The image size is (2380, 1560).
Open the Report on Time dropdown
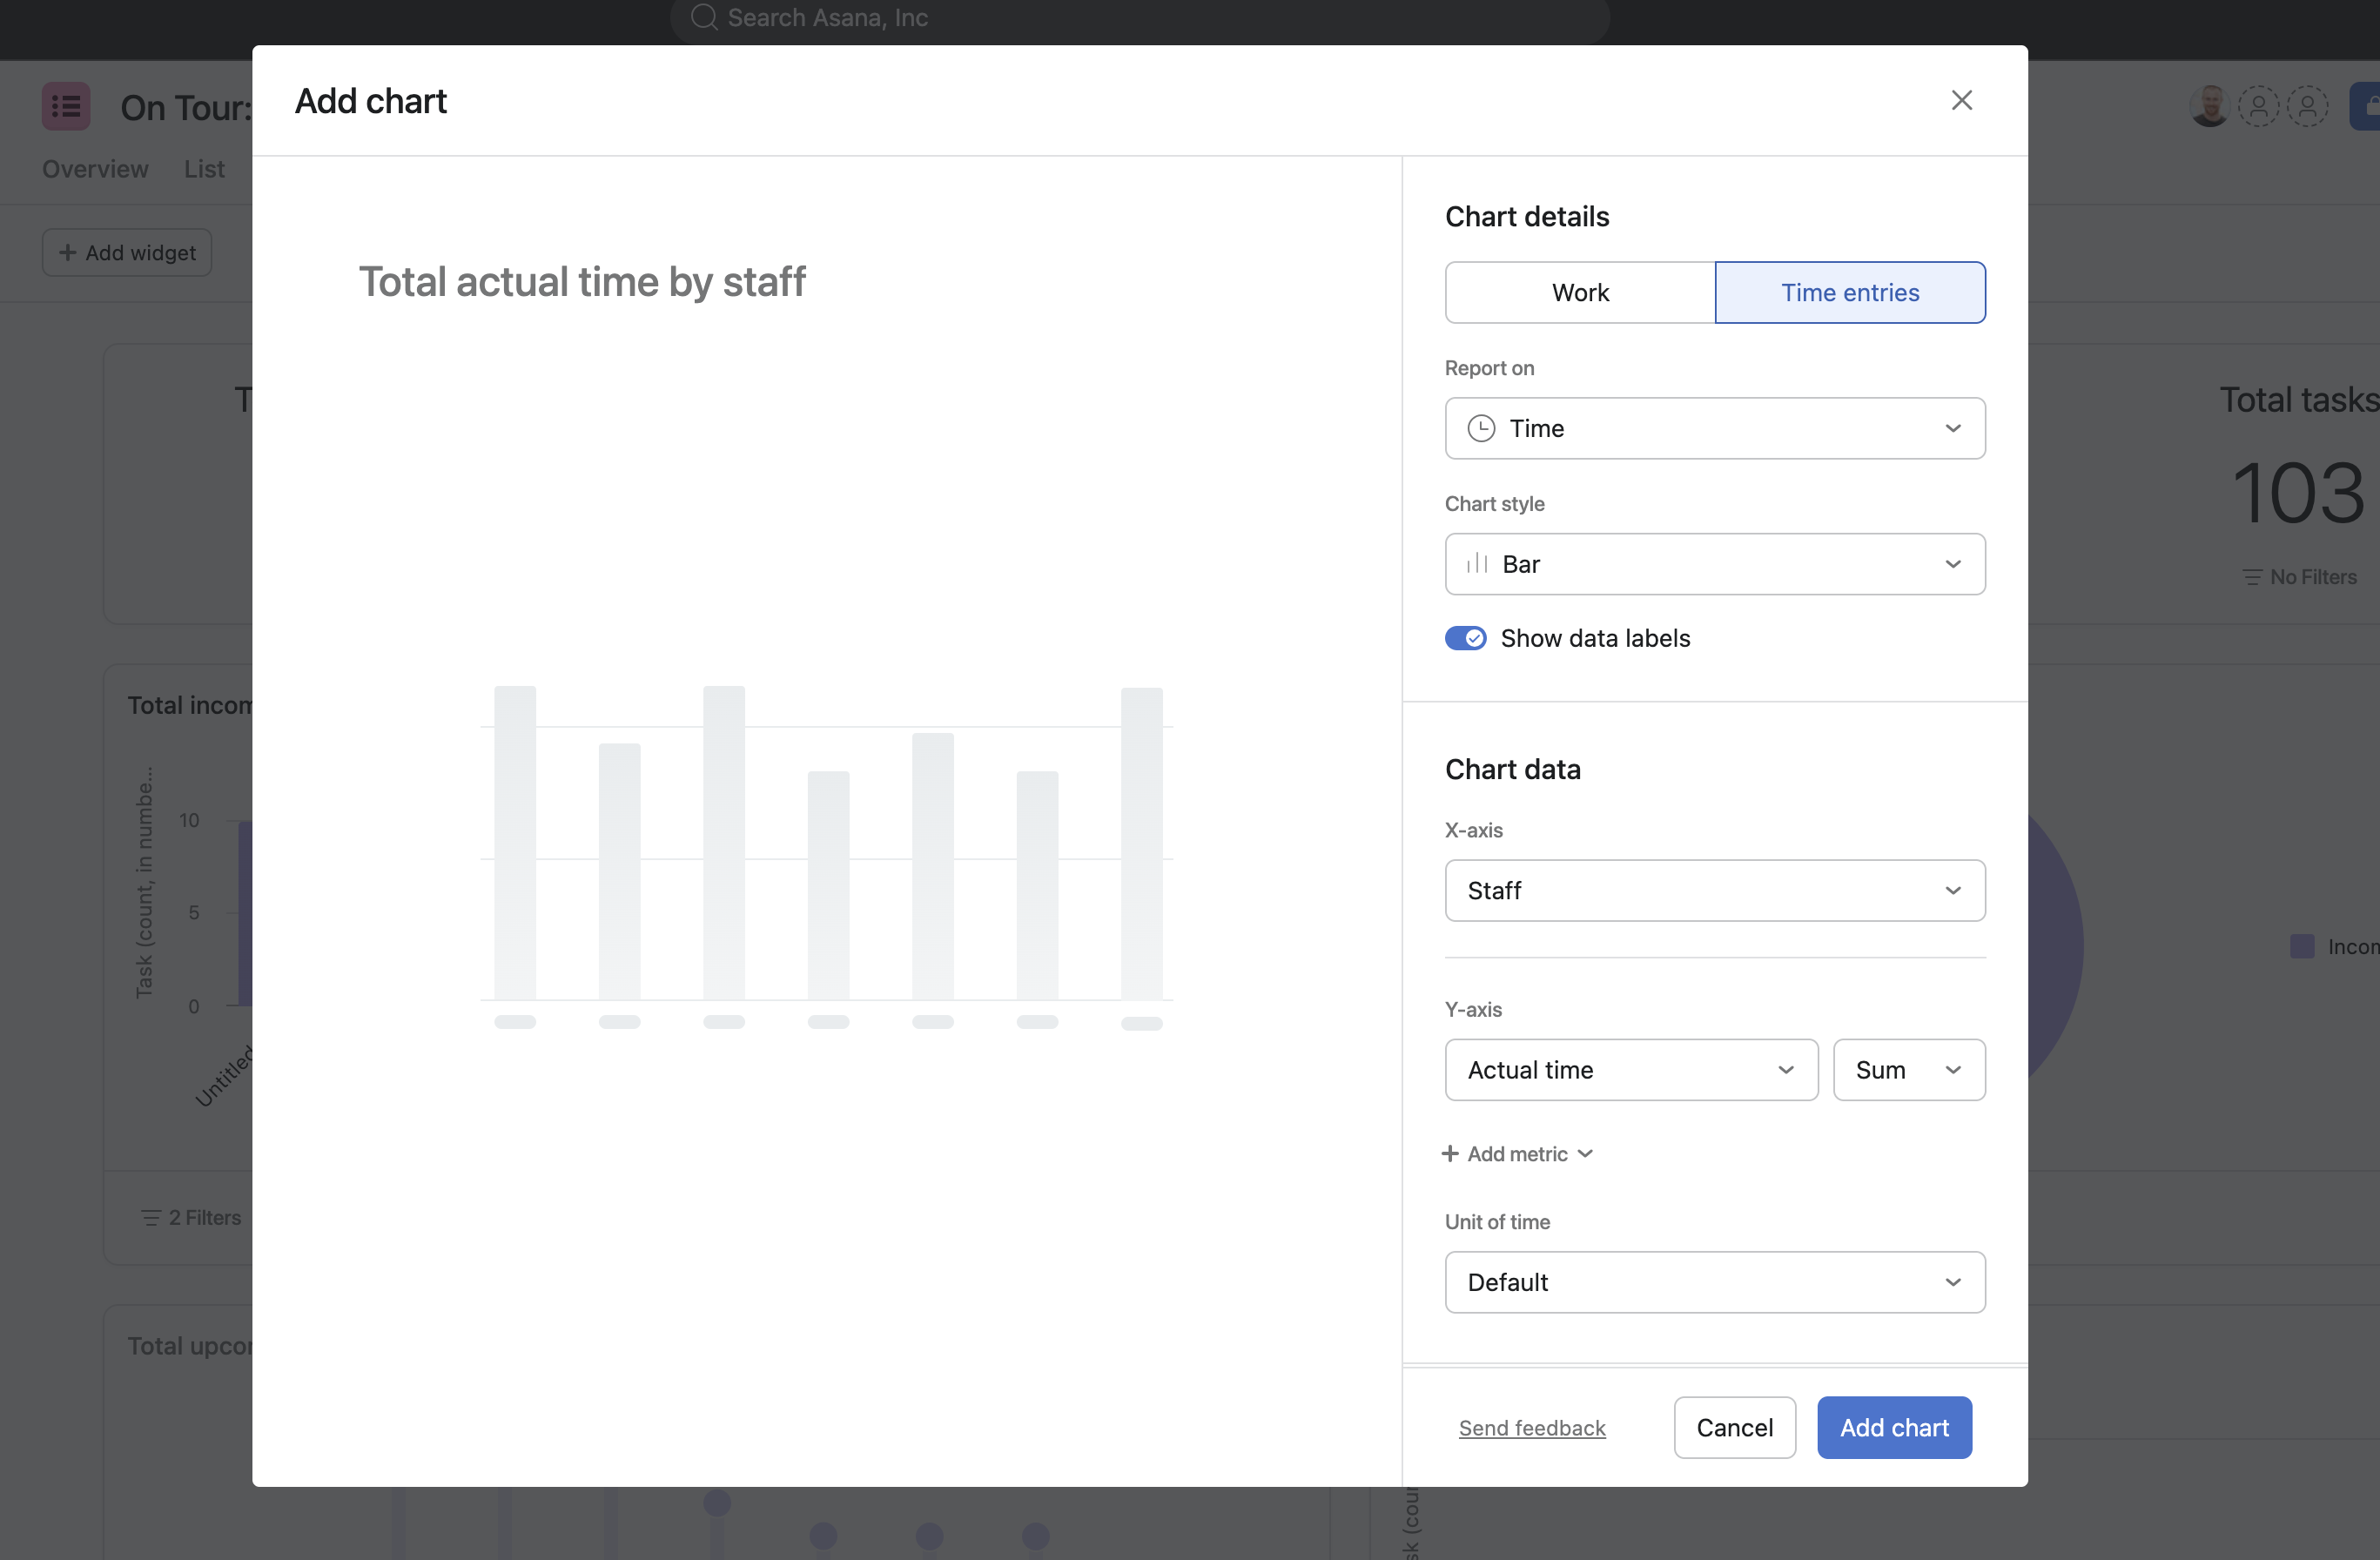pos(1714,428)
